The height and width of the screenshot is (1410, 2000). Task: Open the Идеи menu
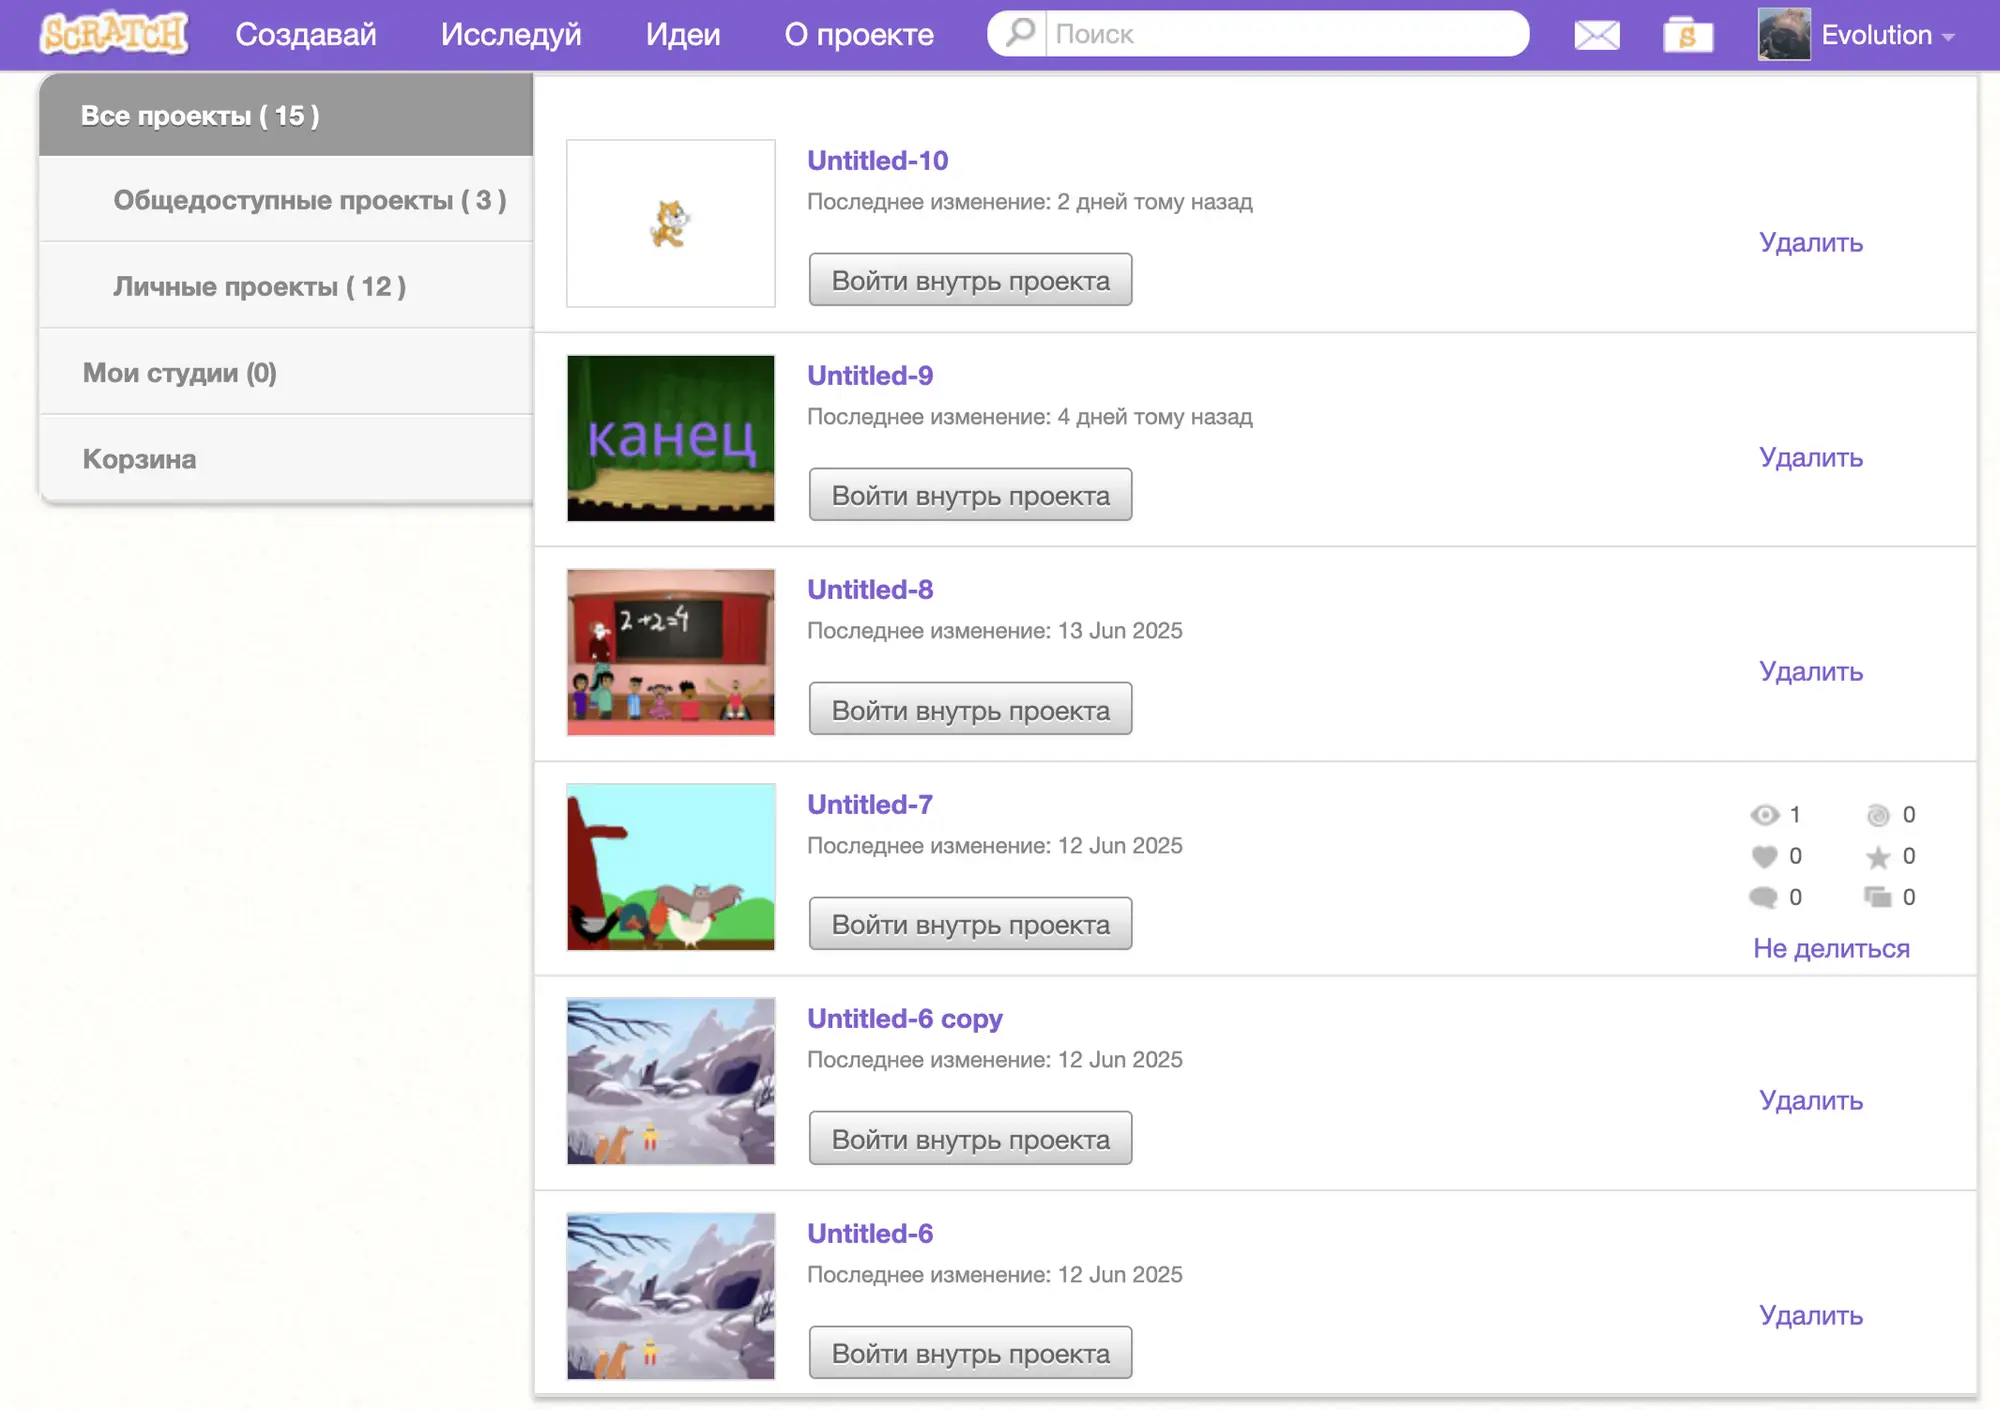coord(683,34)
